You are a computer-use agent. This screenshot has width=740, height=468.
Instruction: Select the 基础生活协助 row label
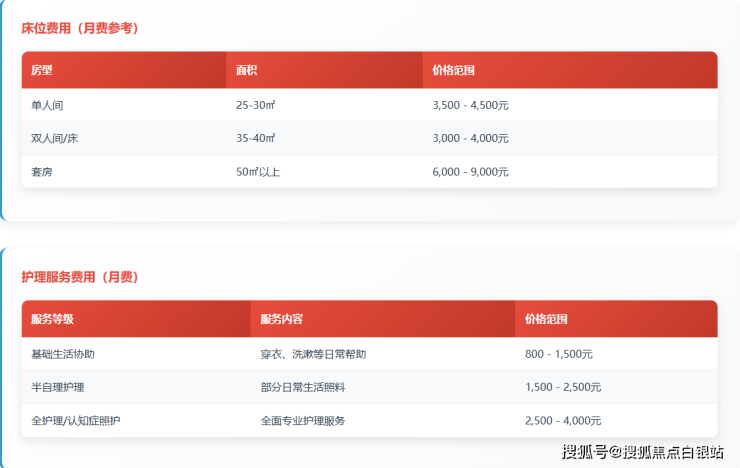pos(63,354)
